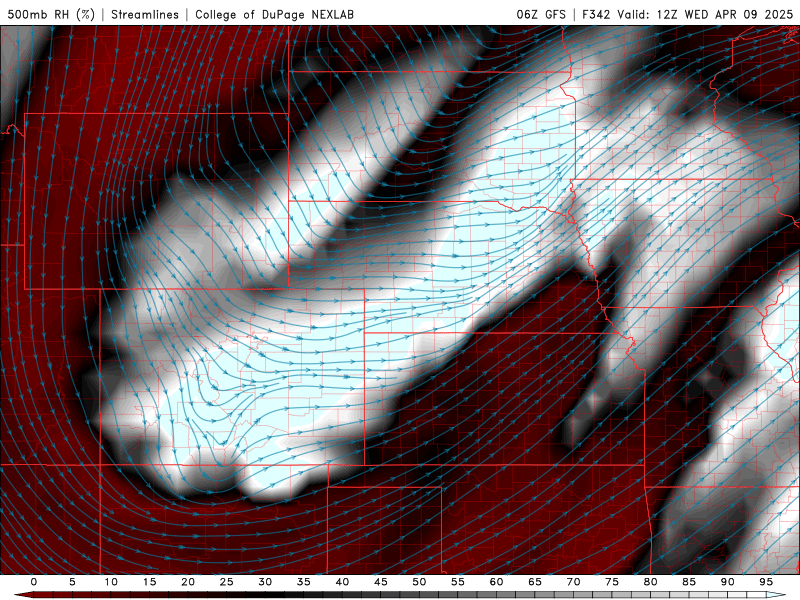Click the 'College of DuPage NEXLAB' text
Screen dimensions: 800x600
pos(274,14)
